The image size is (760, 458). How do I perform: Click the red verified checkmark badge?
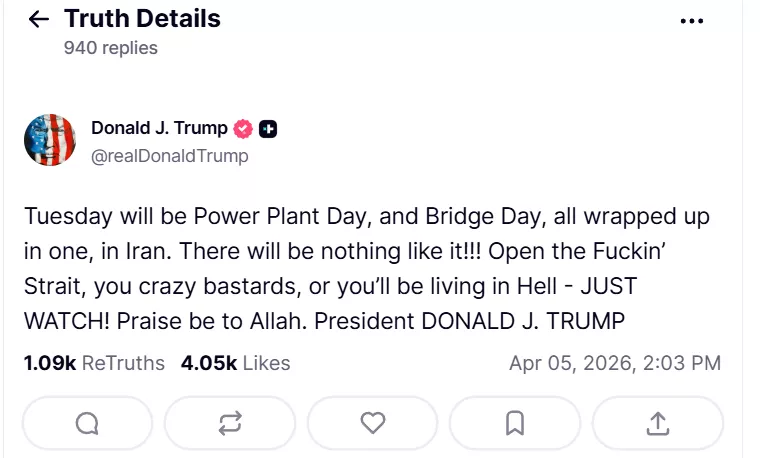243,128
